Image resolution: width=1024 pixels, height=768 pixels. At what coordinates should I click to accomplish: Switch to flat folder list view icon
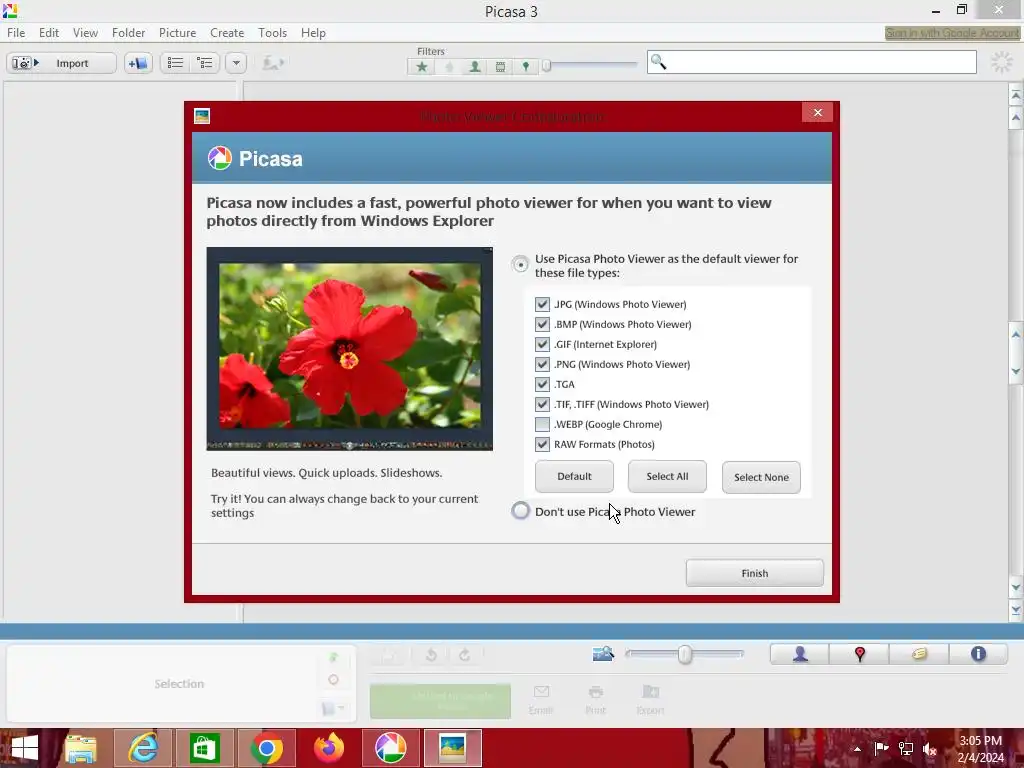click(x=175, y=63)
